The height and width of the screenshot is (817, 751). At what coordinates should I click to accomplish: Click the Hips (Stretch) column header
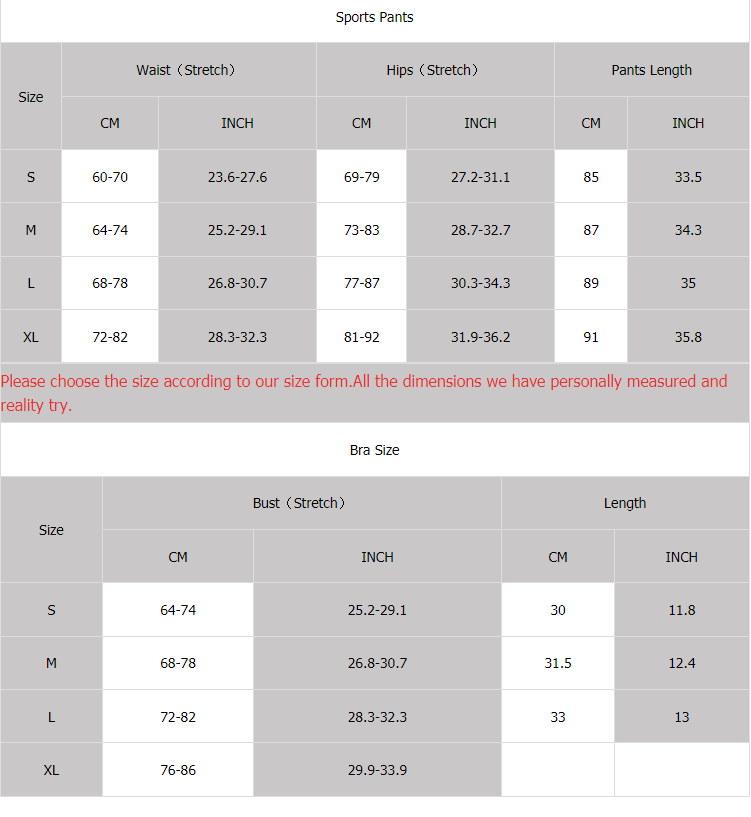tap(434, 70)
